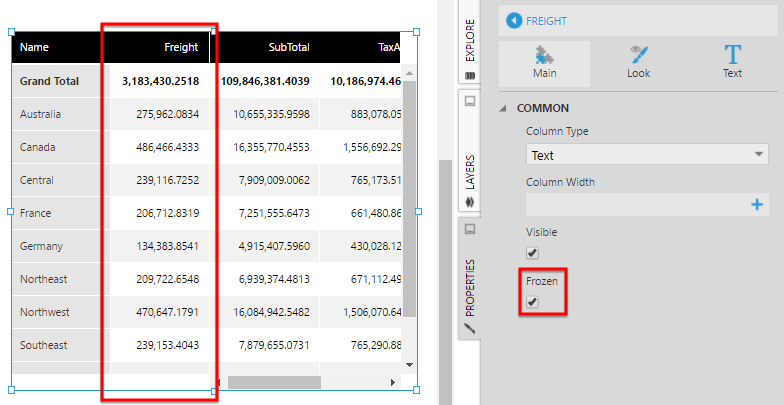The height and width of the screenshot is (405, 784).
Task: Open the Column Type dropdown
Action: (x=647, y=154)
